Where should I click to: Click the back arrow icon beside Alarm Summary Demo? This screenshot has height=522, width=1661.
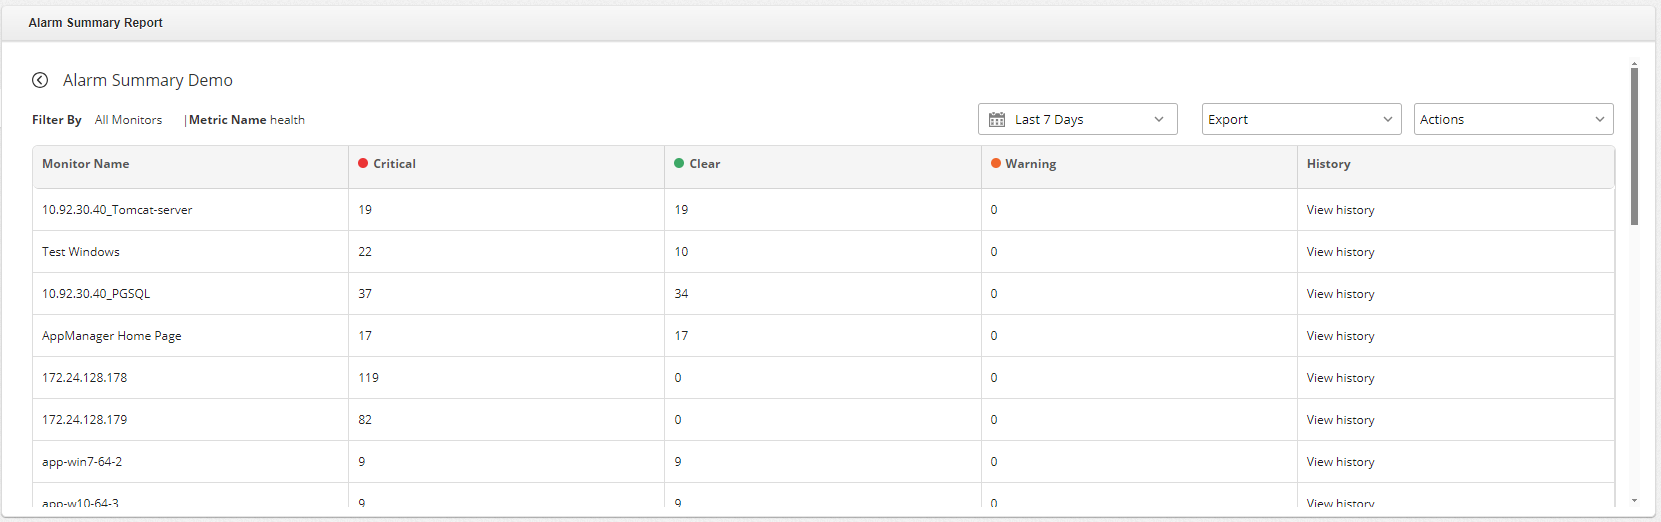point(40,80)
